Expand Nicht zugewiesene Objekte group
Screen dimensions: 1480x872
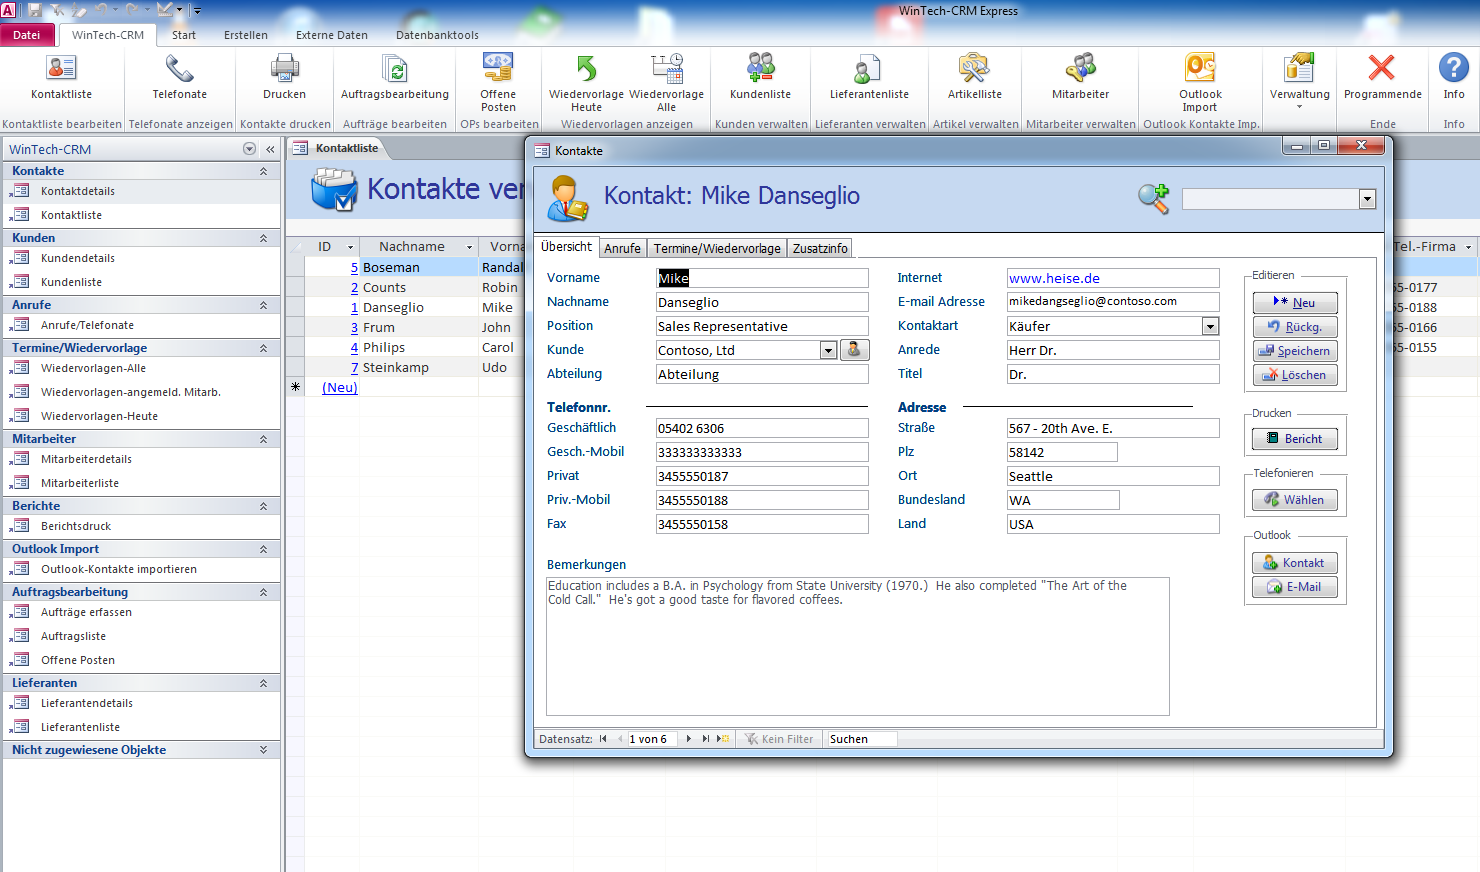[x=263, y=750]
